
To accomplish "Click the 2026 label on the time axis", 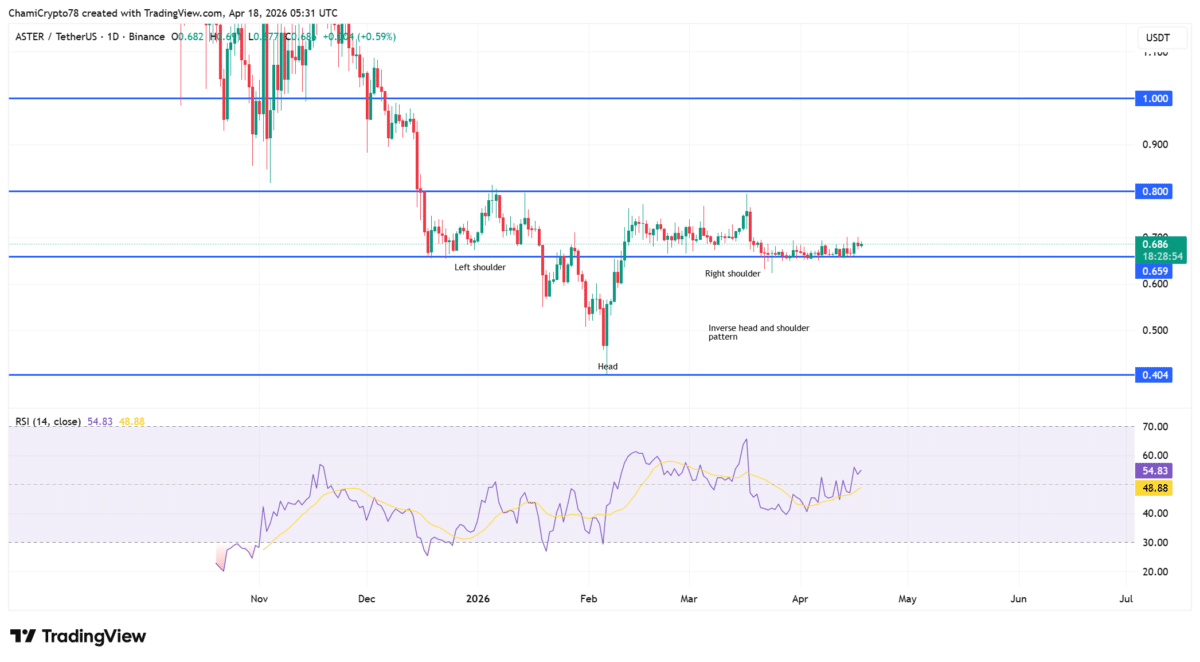I will point(477,598).
